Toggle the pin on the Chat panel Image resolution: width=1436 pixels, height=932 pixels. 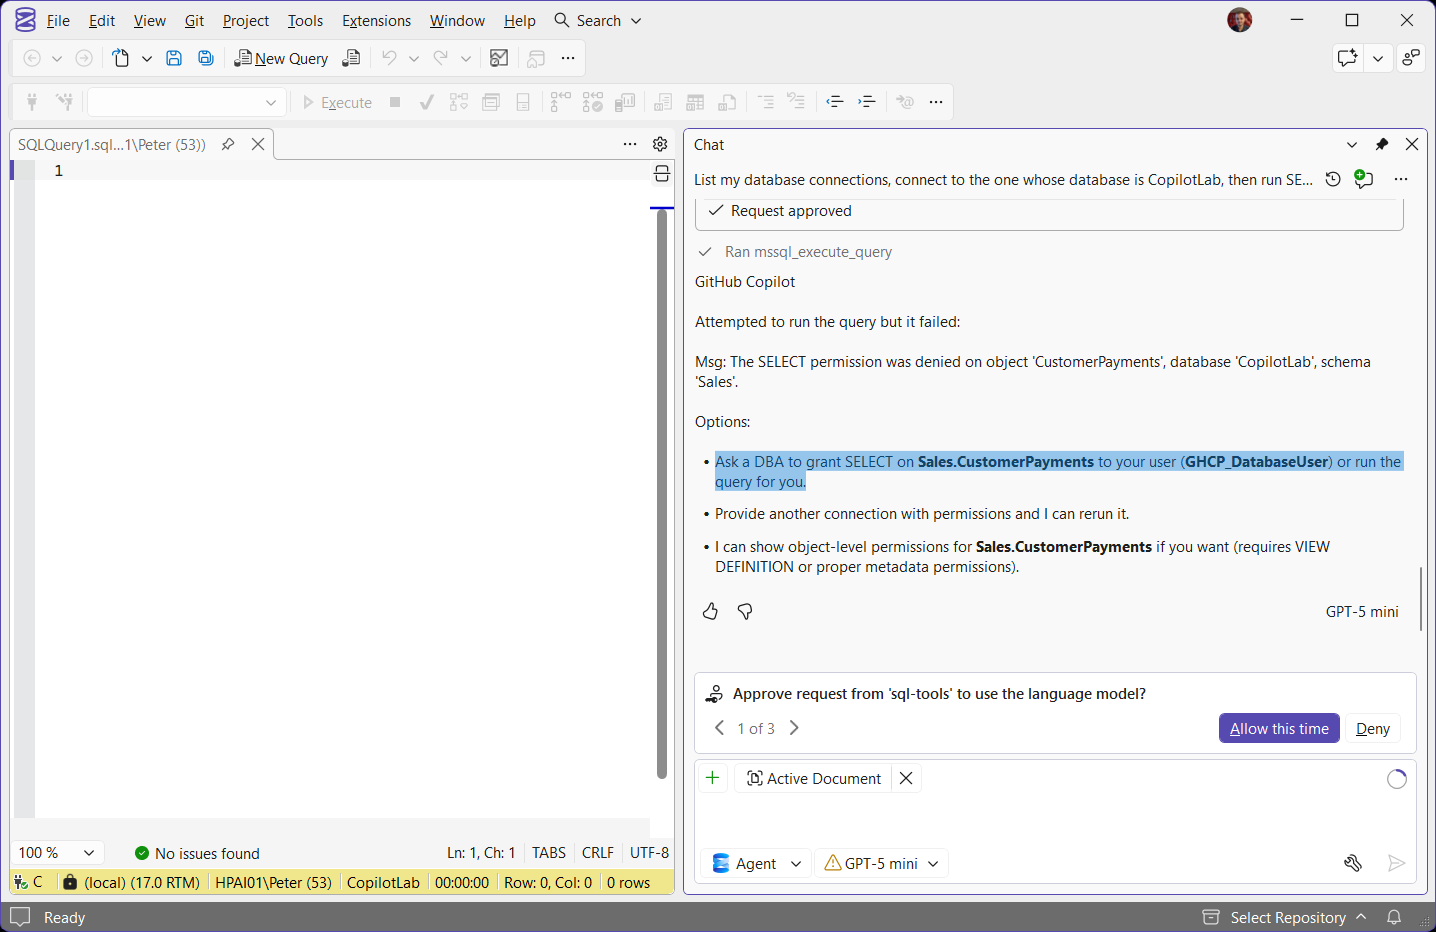click(1382, 144)
